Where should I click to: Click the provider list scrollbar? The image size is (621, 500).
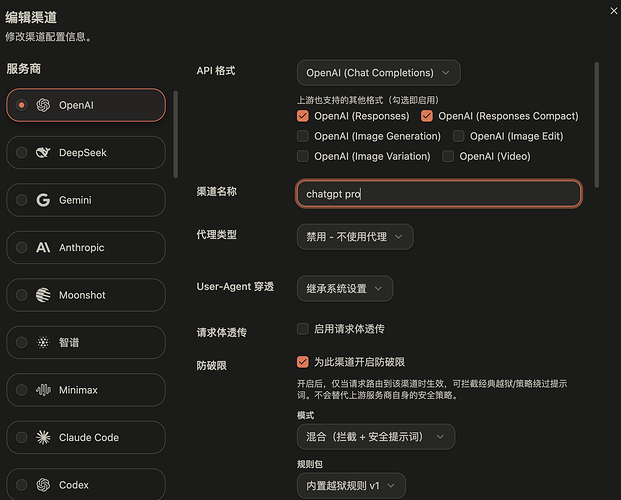point(175,135)
